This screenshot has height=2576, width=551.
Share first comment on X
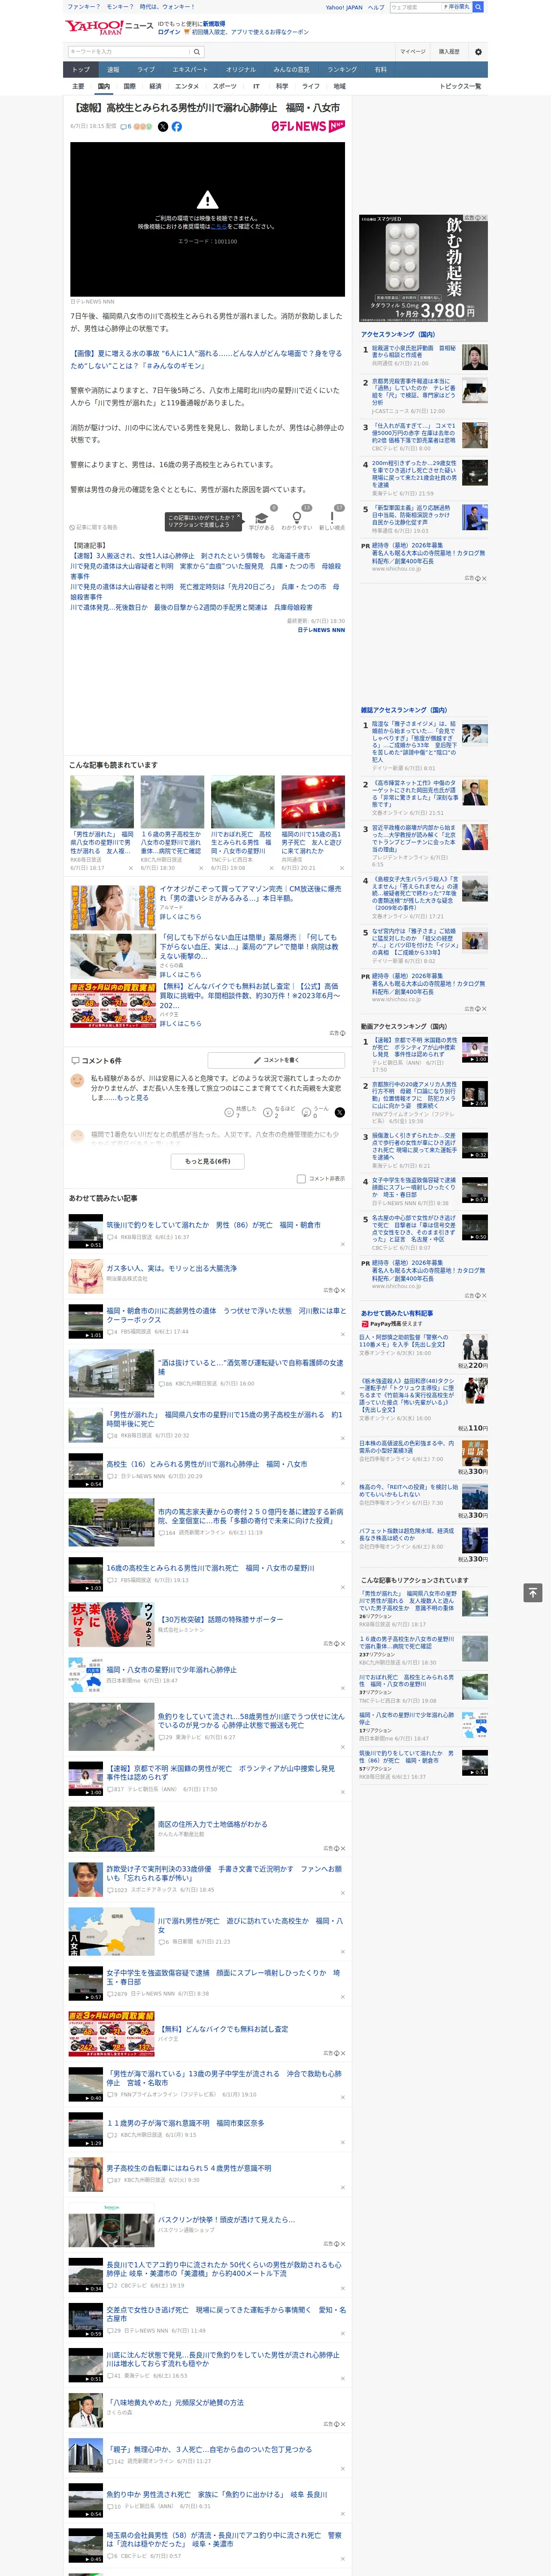[x=340, y=1112]
